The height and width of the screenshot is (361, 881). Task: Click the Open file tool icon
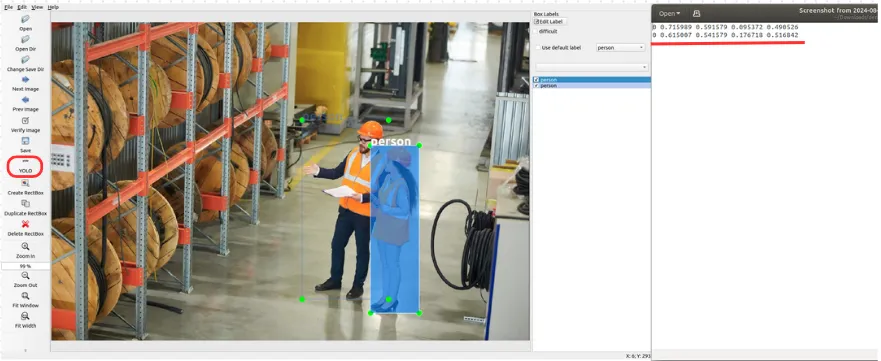coord(25,19)
